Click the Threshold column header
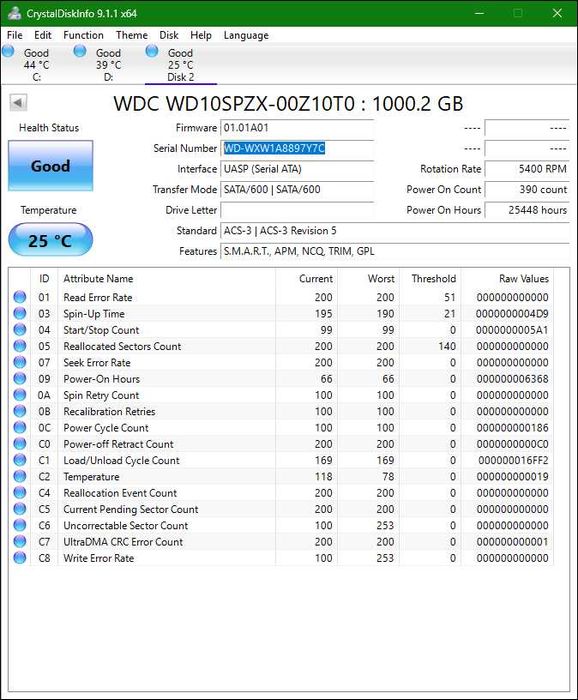Viewport: 578px width, 700px height. coord(430,279)
